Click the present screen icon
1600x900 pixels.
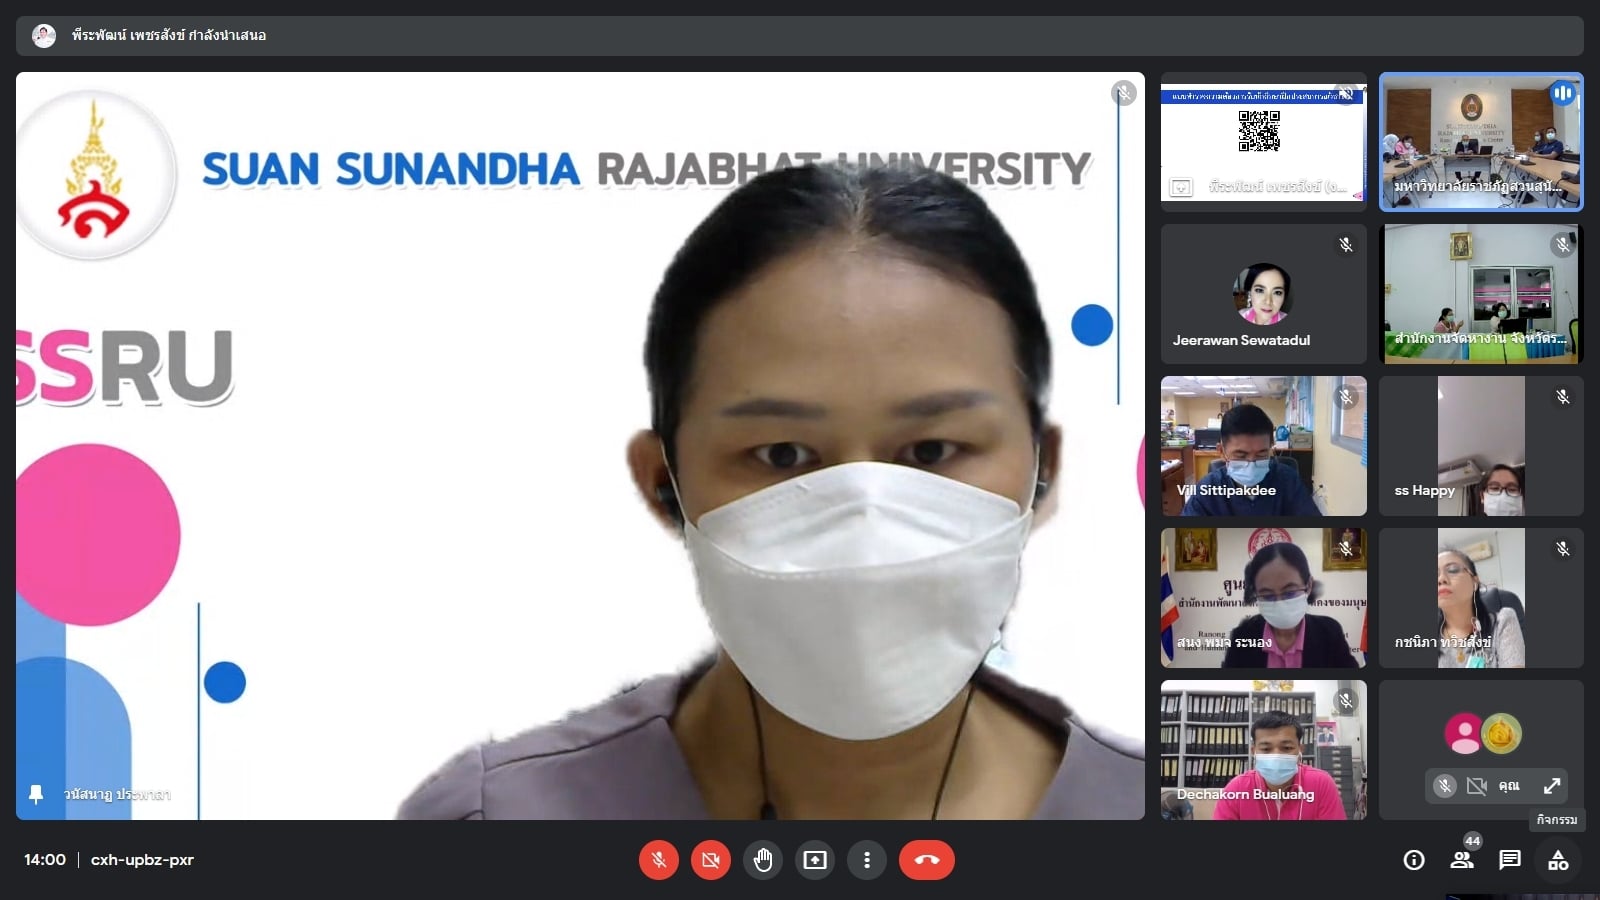[815, 860]
